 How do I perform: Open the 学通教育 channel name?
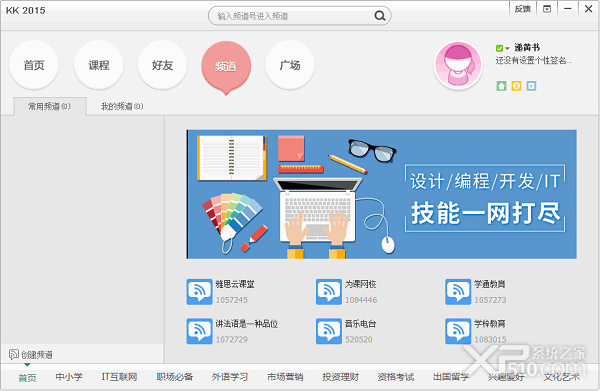pyautogui.click(x=489, y=284)
